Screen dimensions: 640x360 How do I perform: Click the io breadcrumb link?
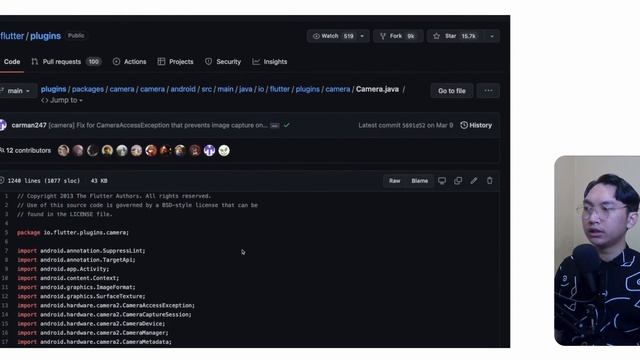point(261,89)
